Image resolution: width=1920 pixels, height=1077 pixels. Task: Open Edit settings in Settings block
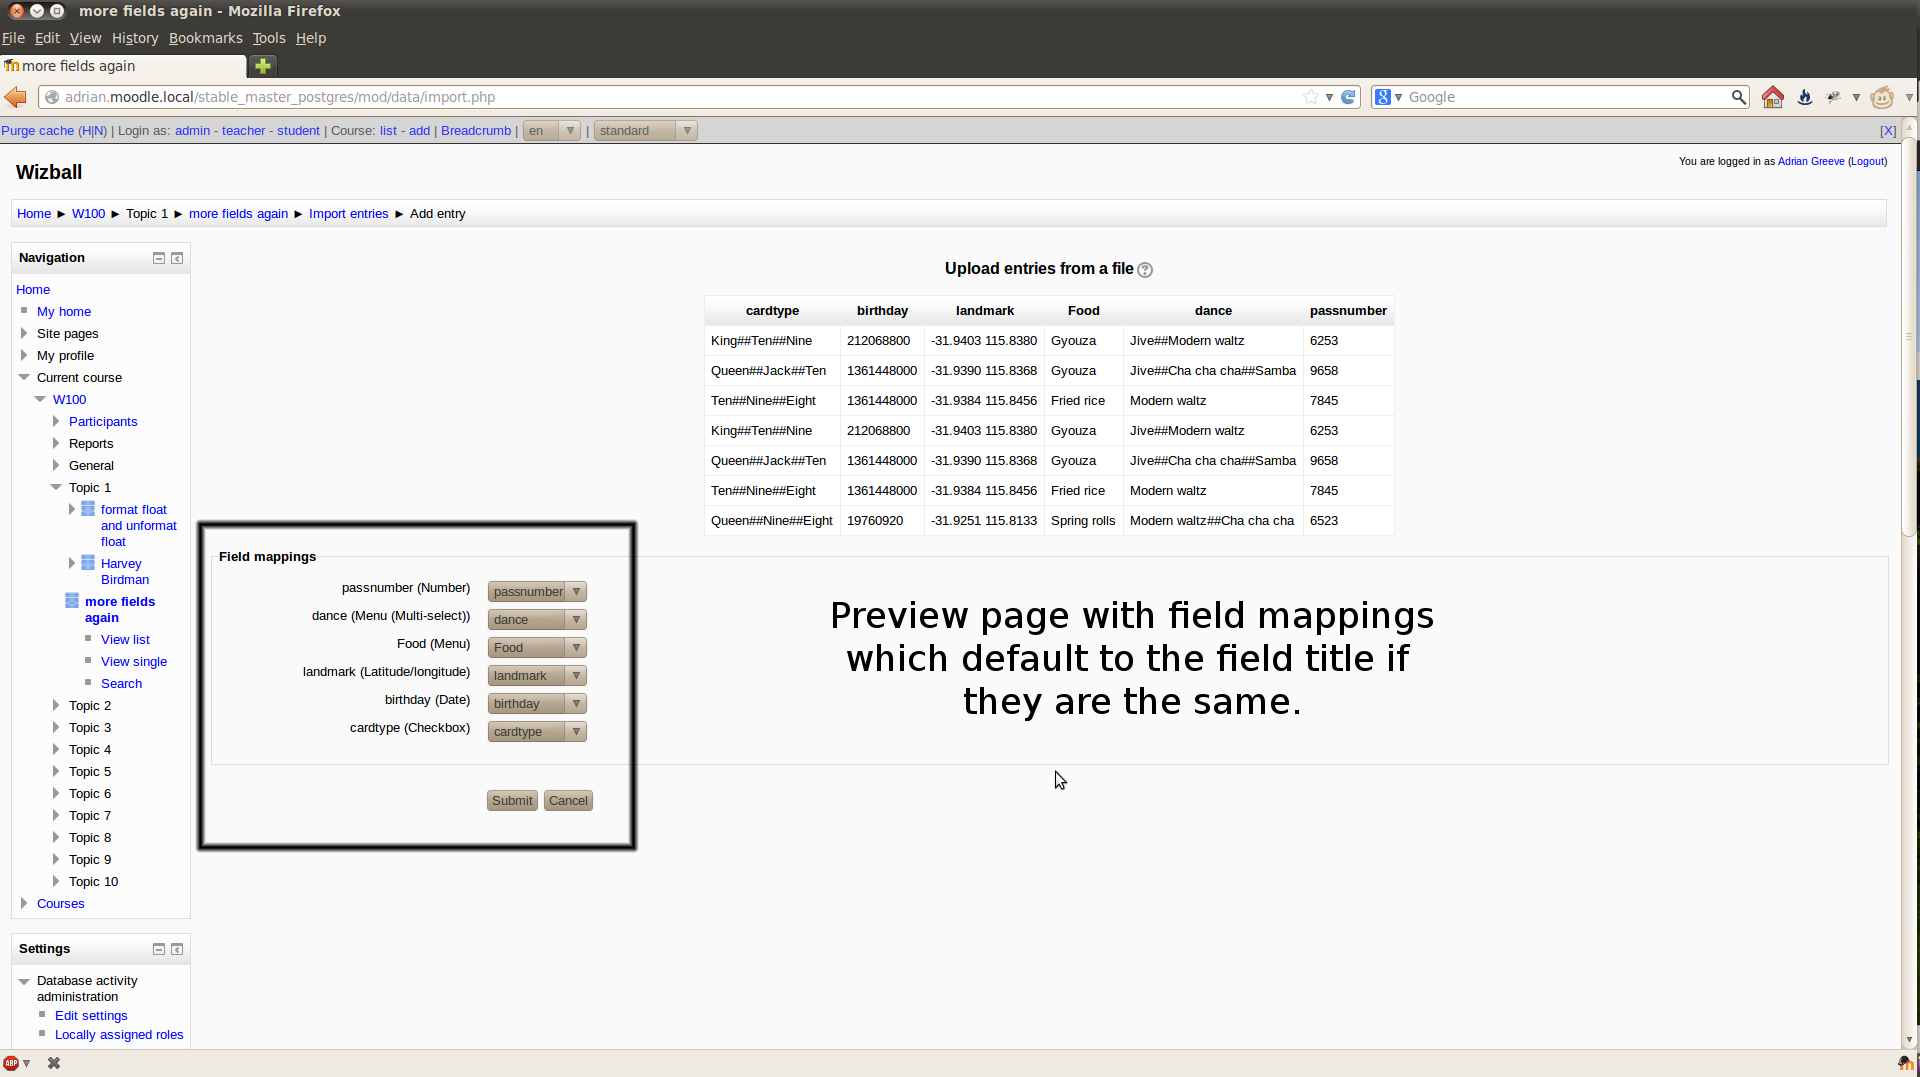click(91, 1016)
